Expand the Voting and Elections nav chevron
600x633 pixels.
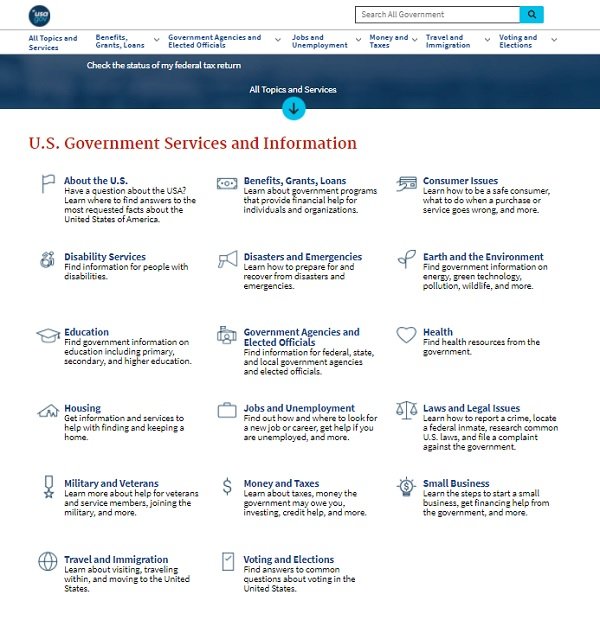[554, 40]
